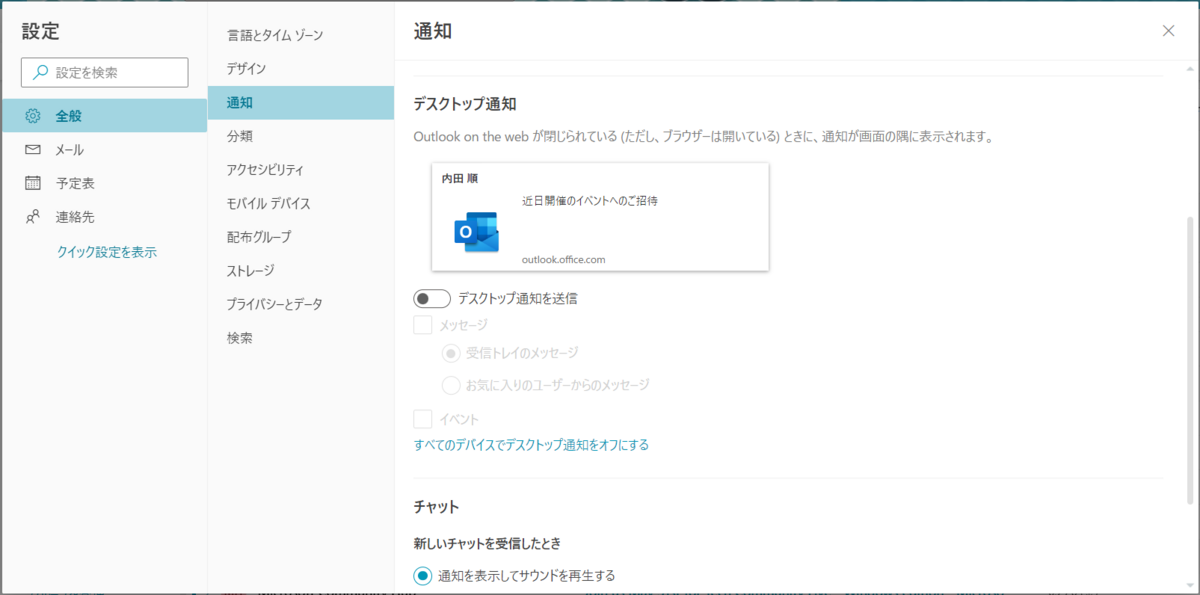Open 配布グループ settings page

click(301, 237)
